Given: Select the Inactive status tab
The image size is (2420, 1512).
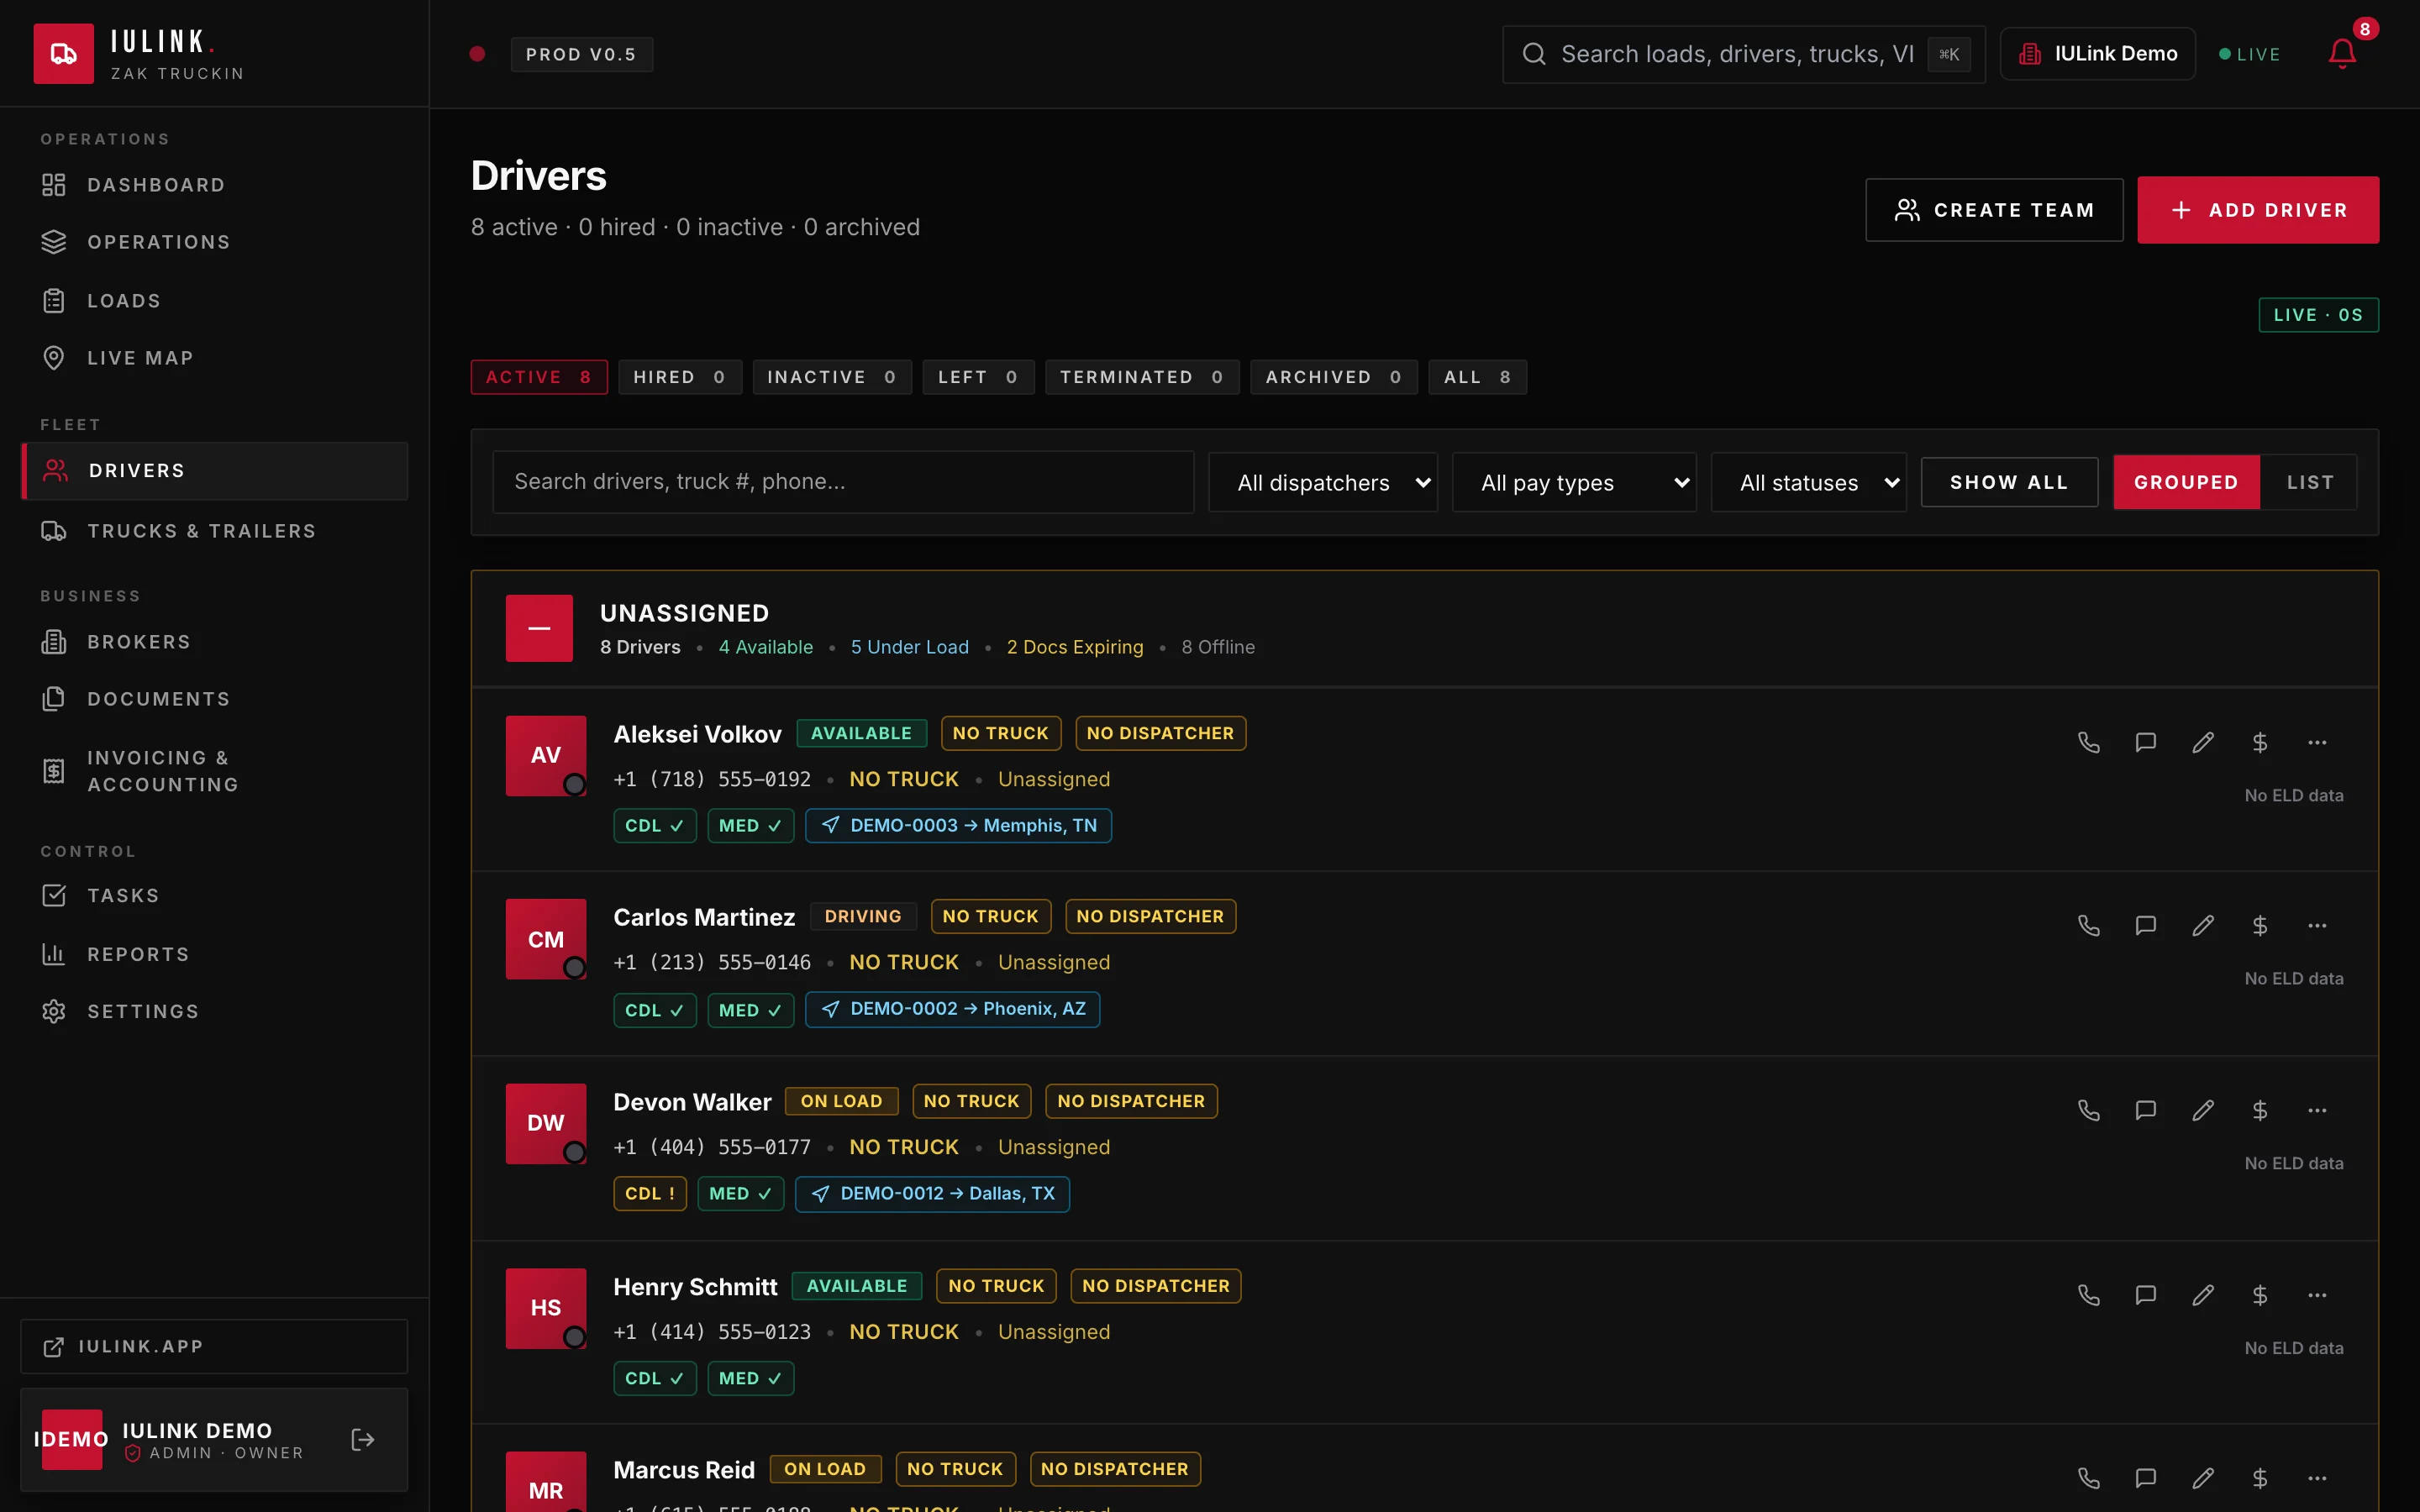Looking at the screenshot, I should [831, 377].
